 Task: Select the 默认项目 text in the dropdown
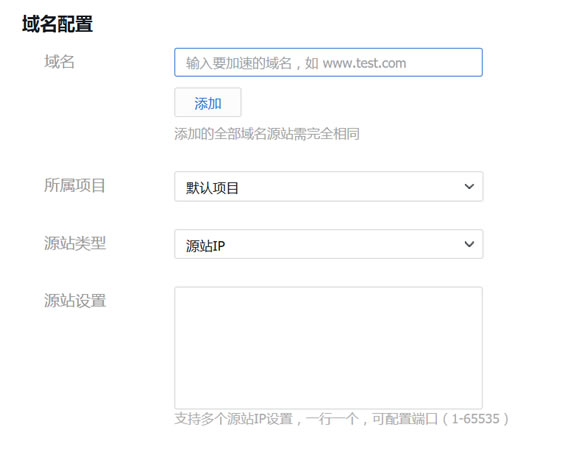tap(212, 188)
